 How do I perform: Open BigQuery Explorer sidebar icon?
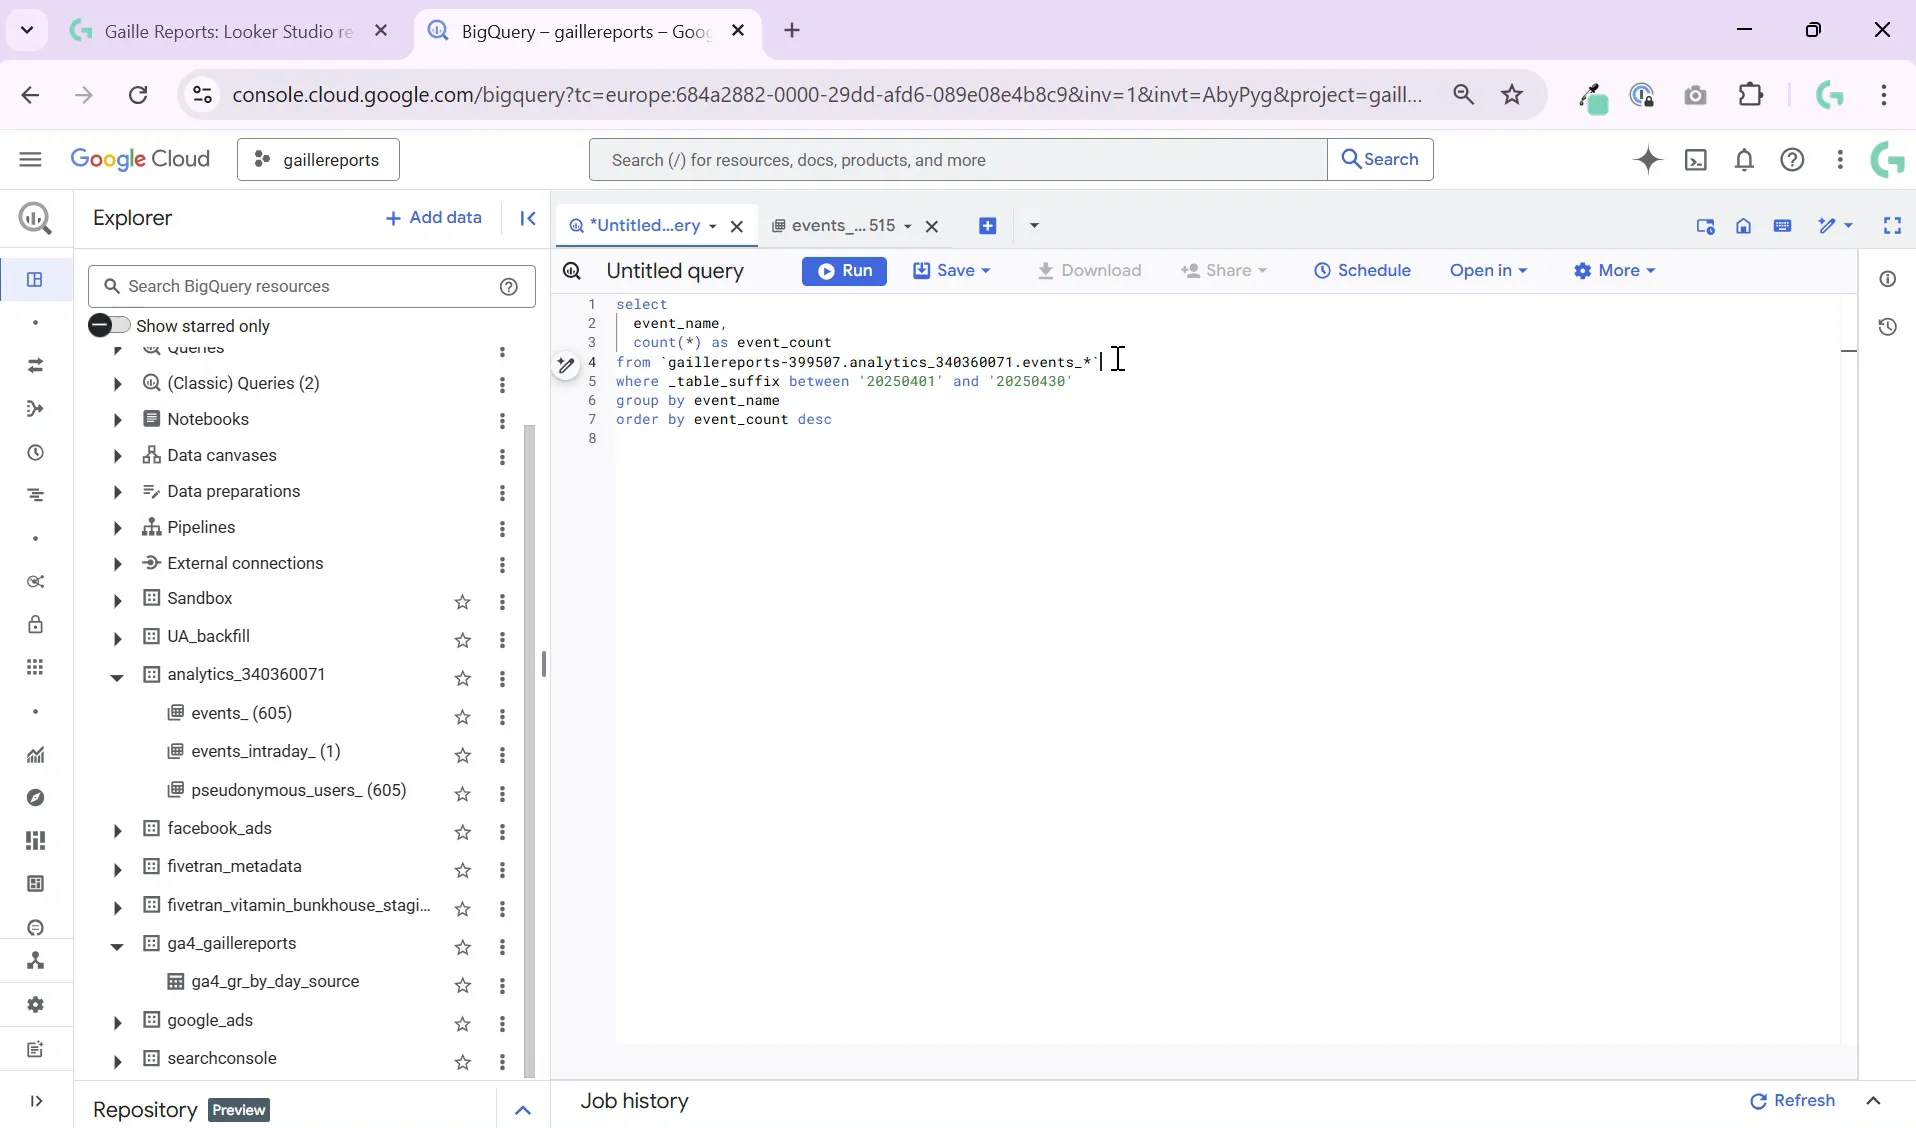[35, 279]
